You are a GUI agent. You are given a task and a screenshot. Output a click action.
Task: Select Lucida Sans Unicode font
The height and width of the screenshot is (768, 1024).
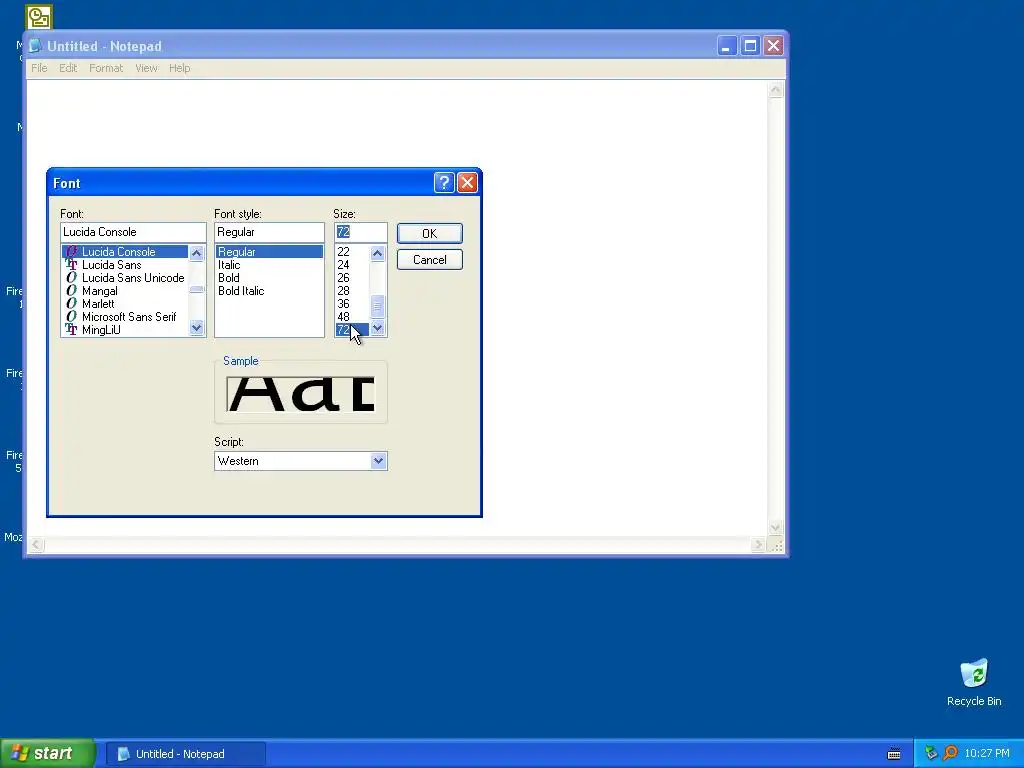(x=133, y=278)
